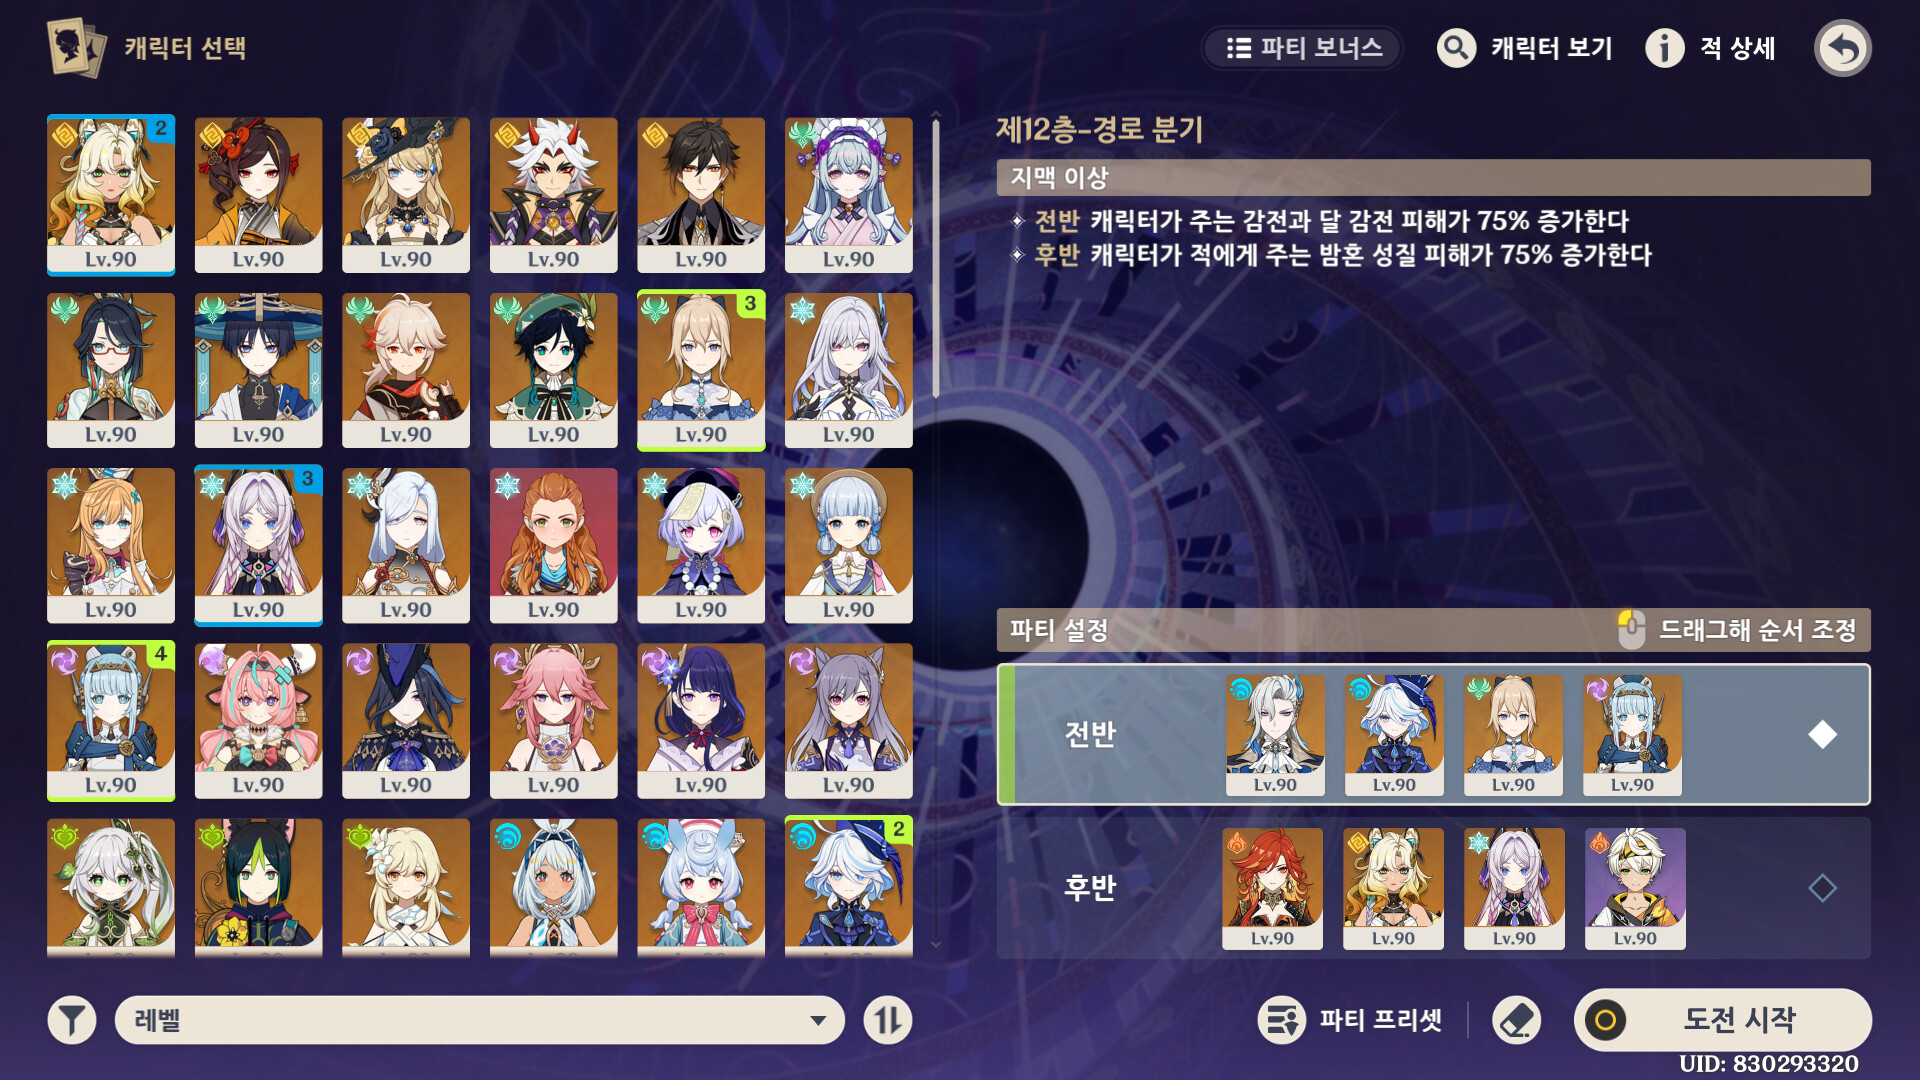The width and height of the screenshot is (1920, 1080).
Task: Start the challenge with 도전 시작
Action: point(1722,1020)
